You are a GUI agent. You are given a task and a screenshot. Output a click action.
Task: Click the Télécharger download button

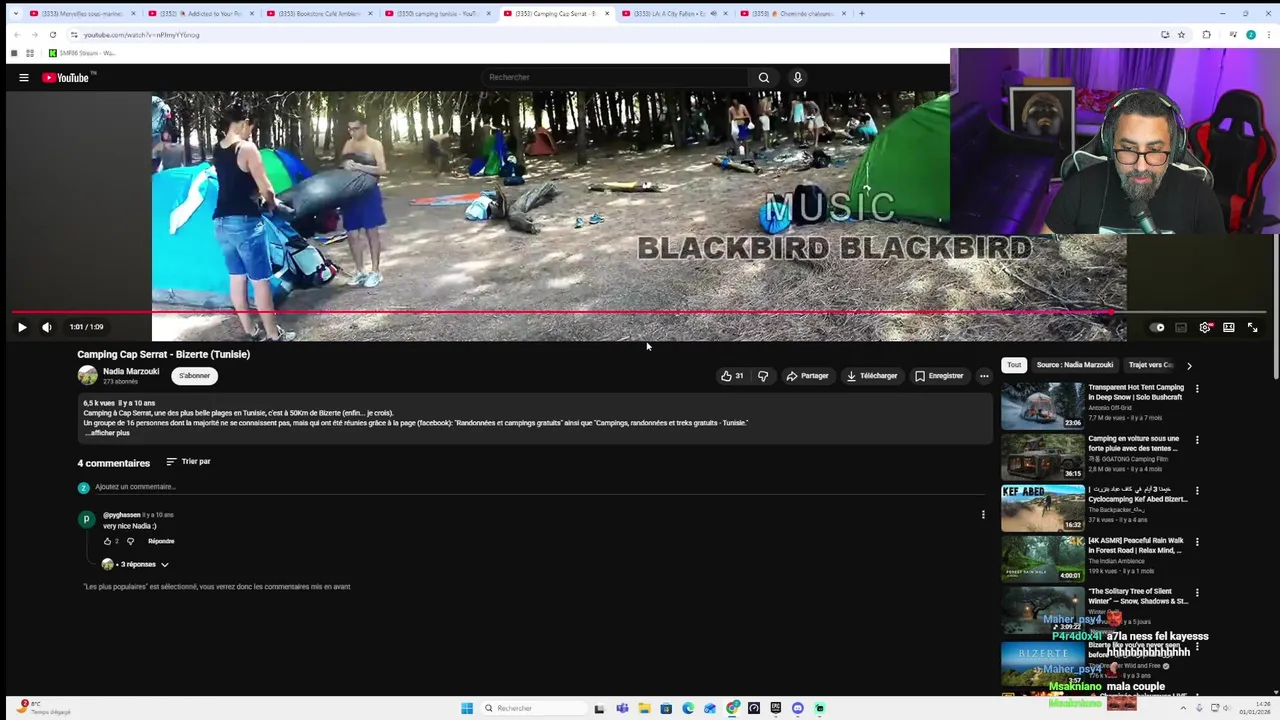click(x=872, y=376)
